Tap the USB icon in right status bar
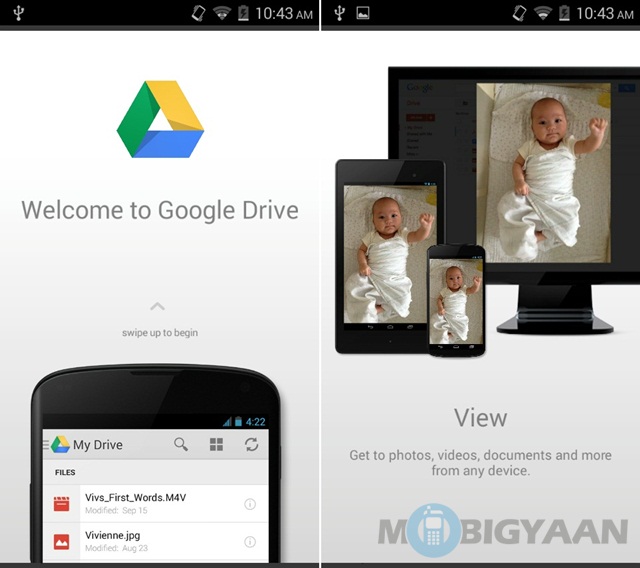 point(340,13)
